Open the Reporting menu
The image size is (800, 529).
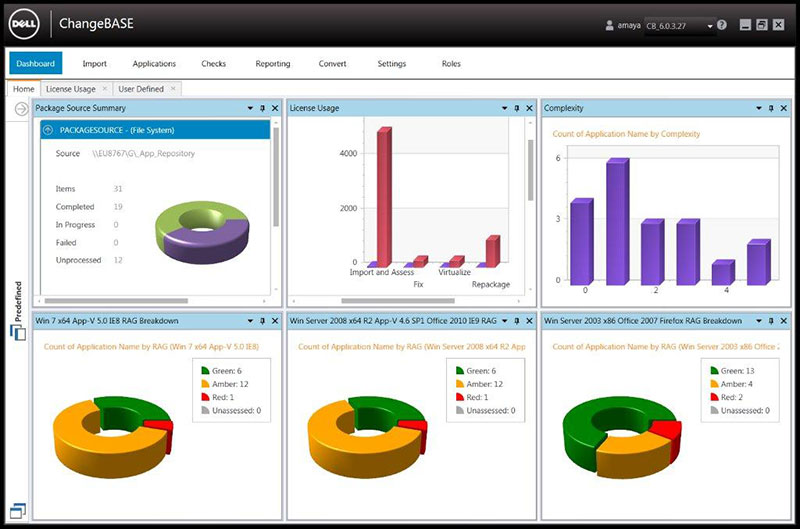[x=273, y=64]
